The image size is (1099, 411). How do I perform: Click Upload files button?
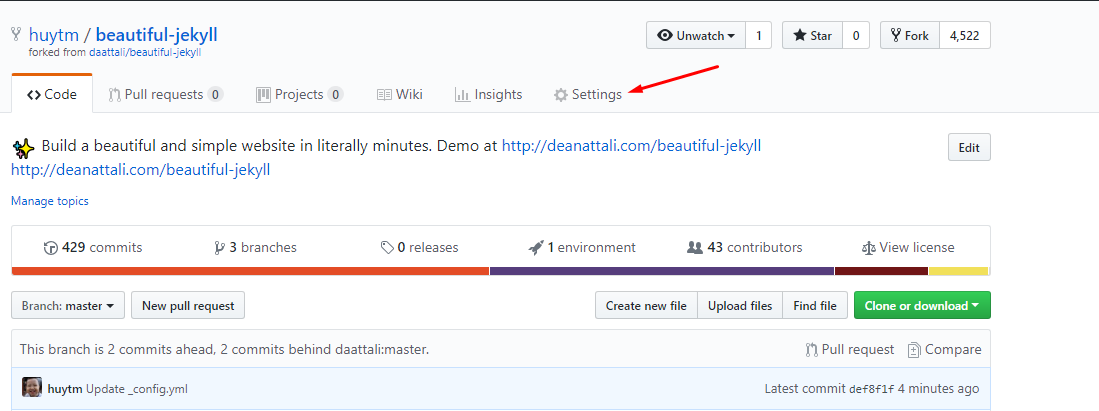740,306
